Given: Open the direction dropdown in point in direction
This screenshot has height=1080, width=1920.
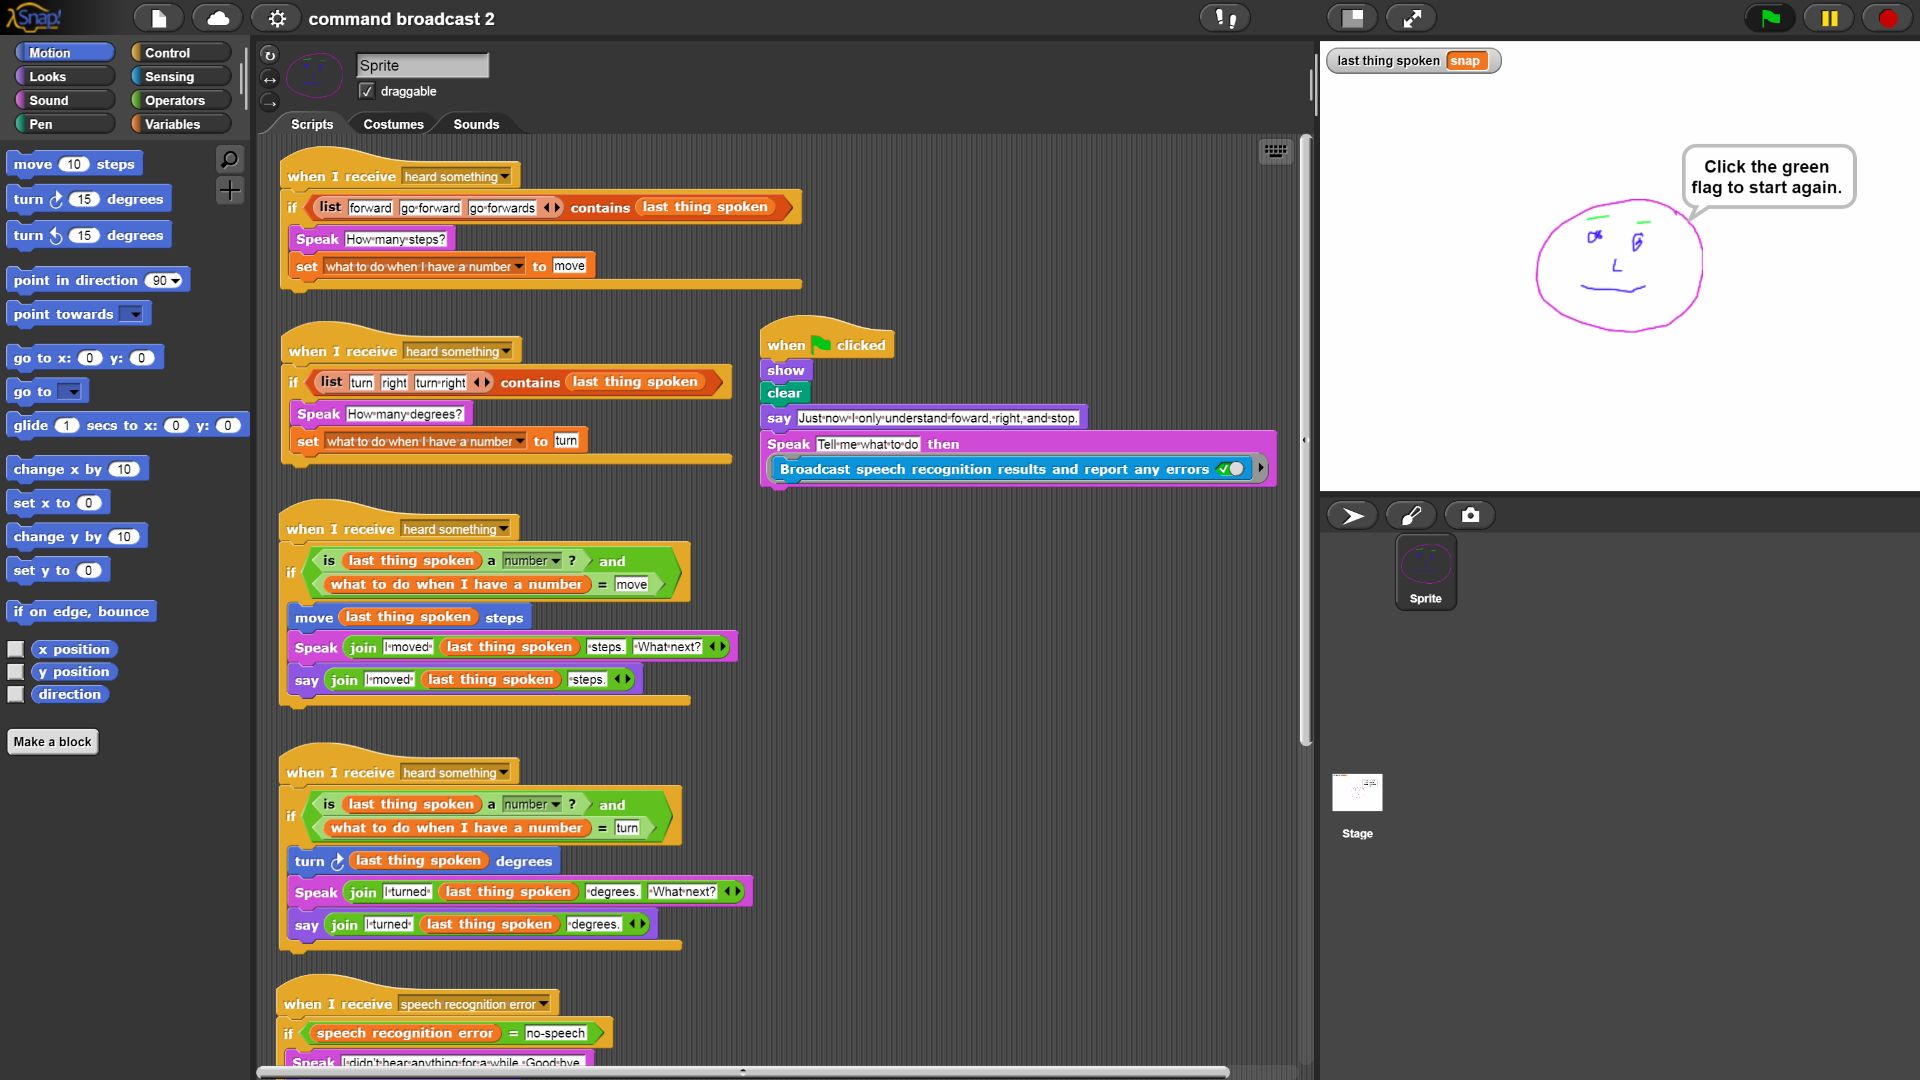Looking at the screenshot, I should click(x=174, y=280).
